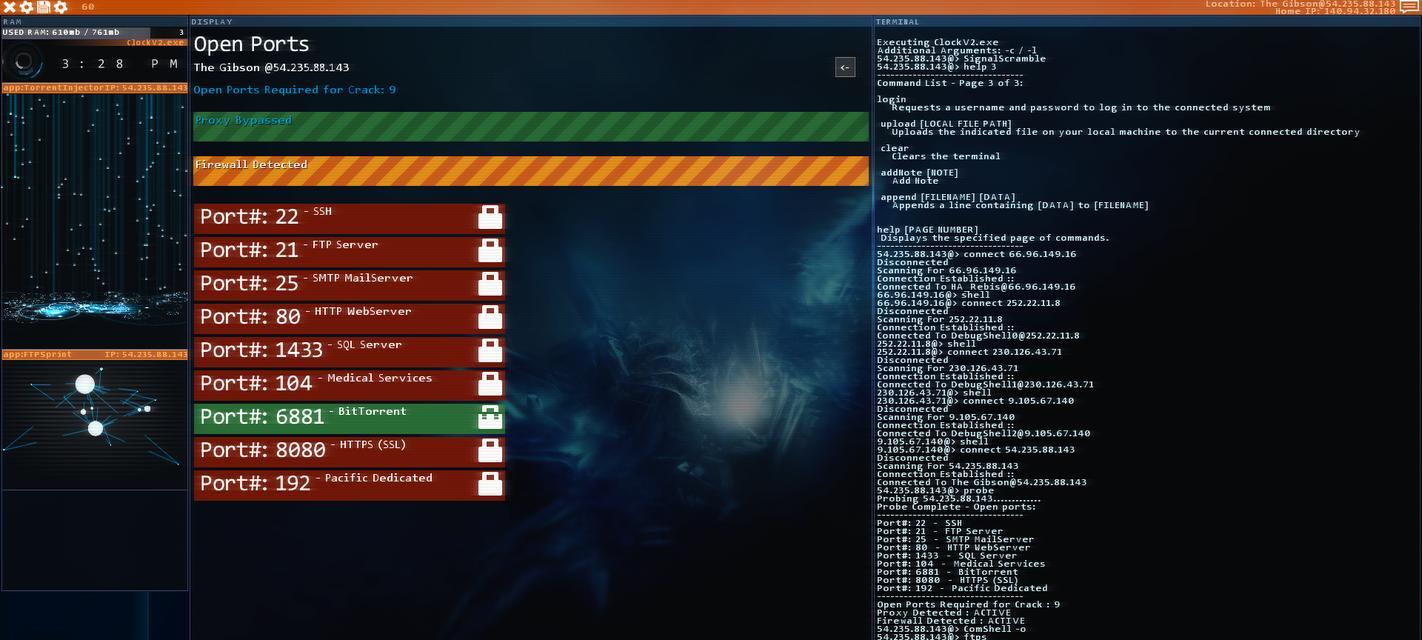
Task: Click 'append [FILENAME] [DATA]' terminal line
Action: coord(948,197)
